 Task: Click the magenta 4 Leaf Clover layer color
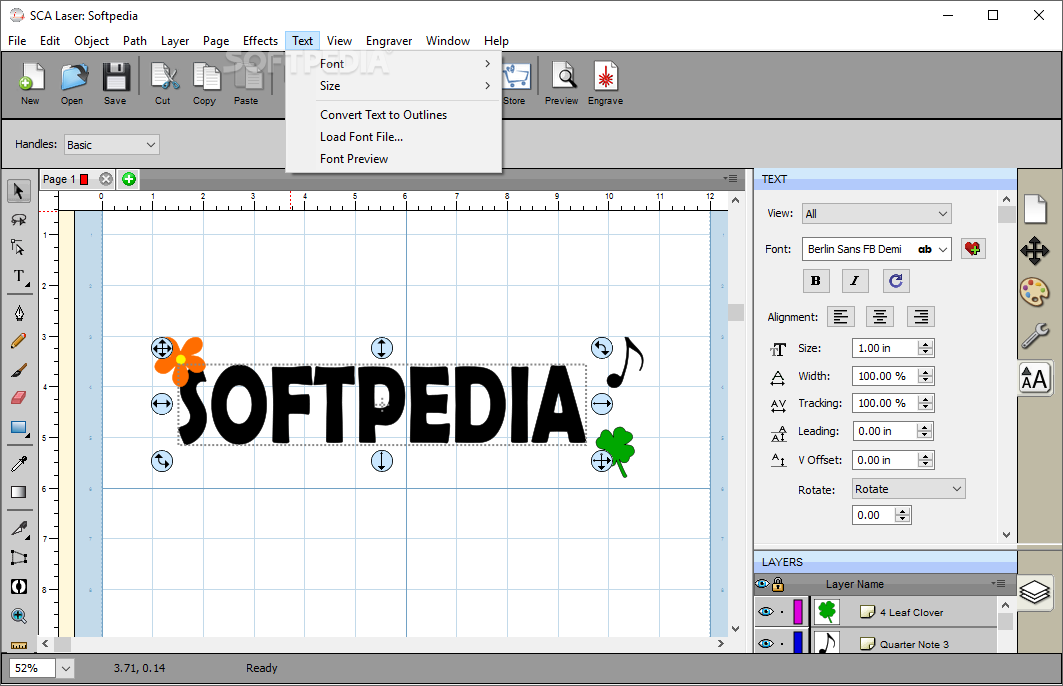[x=798, y=611]
